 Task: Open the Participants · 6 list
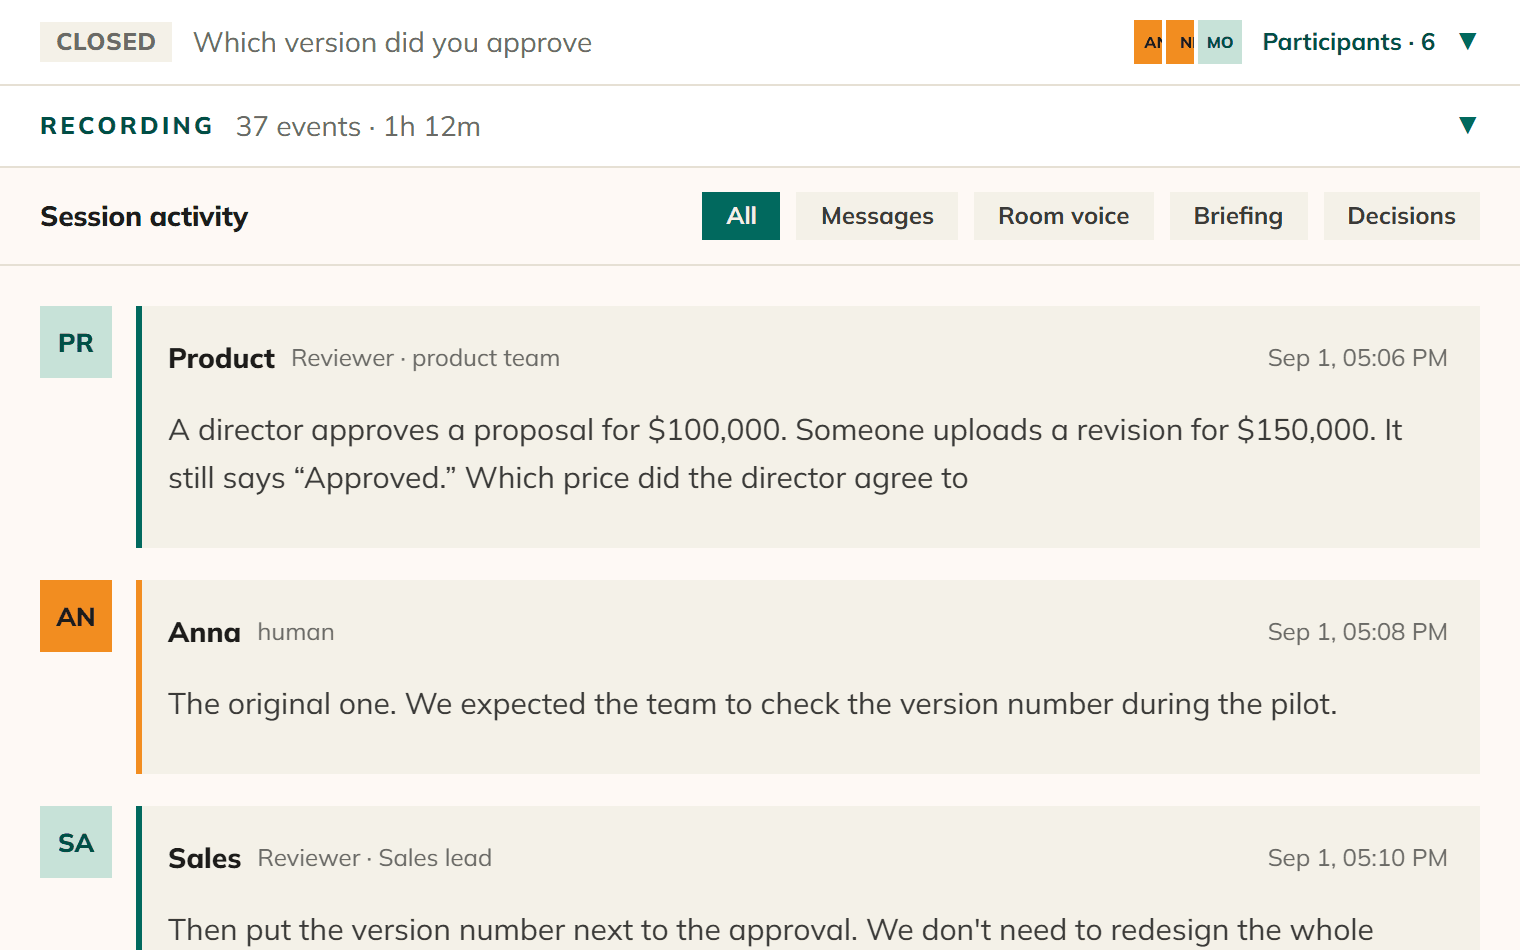[x=1348, y=42]
